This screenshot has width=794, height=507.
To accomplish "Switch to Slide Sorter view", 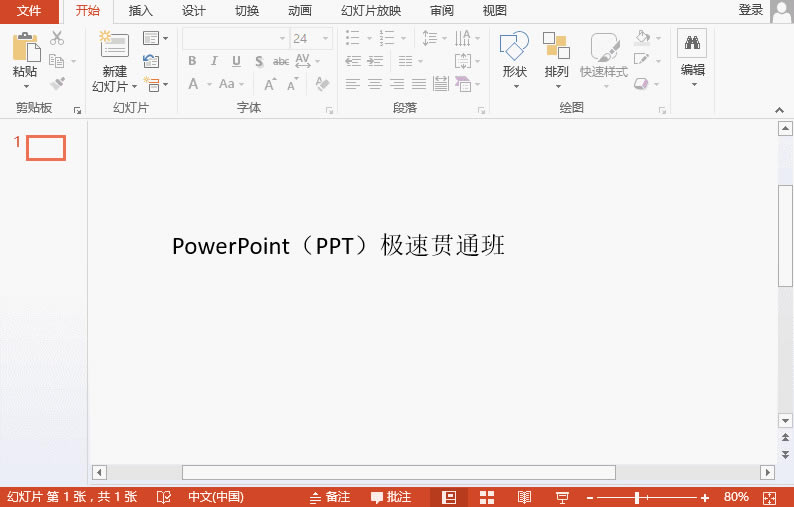I will point(487,497).
